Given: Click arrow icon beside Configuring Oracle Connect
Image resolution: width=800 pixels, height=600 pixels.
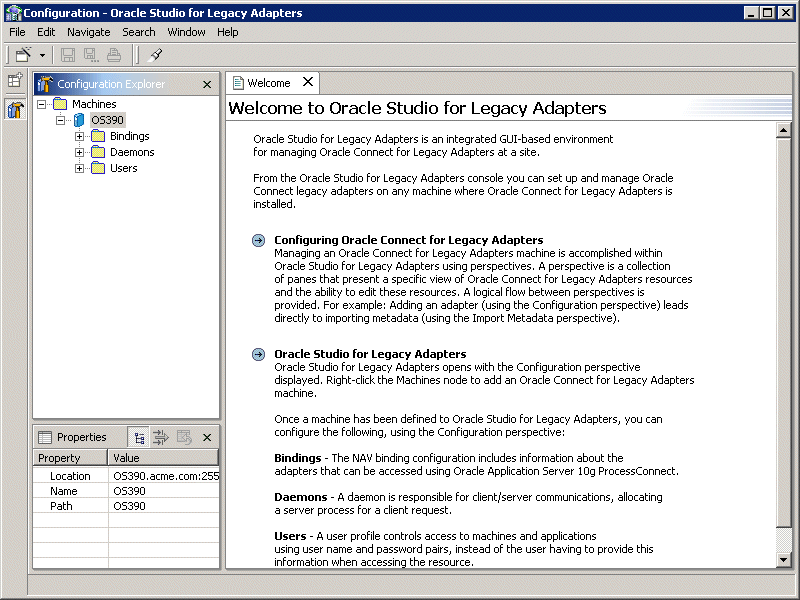Looking at the screenshot, I should point(259,240).
